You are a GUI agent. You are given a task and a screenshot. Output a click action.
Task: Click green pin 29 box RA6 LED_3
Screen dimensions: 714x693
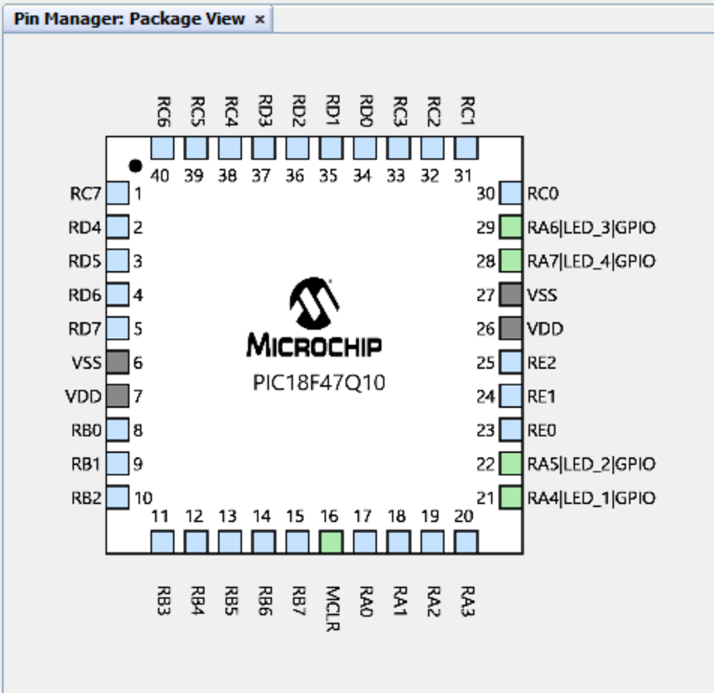(511, 227)
